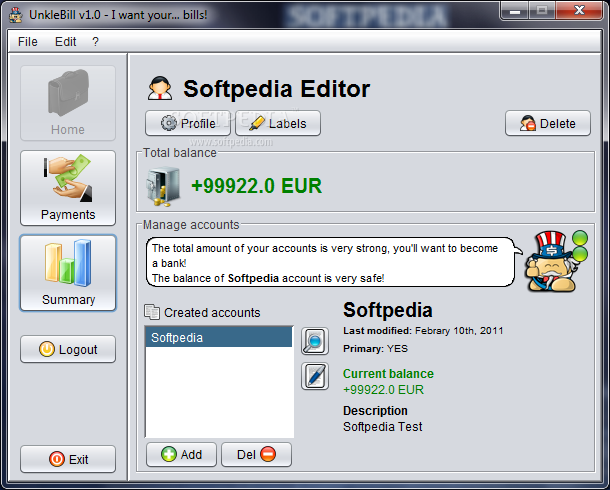
Task: Click the Current balance heading
Action: [x=388, y=374]
